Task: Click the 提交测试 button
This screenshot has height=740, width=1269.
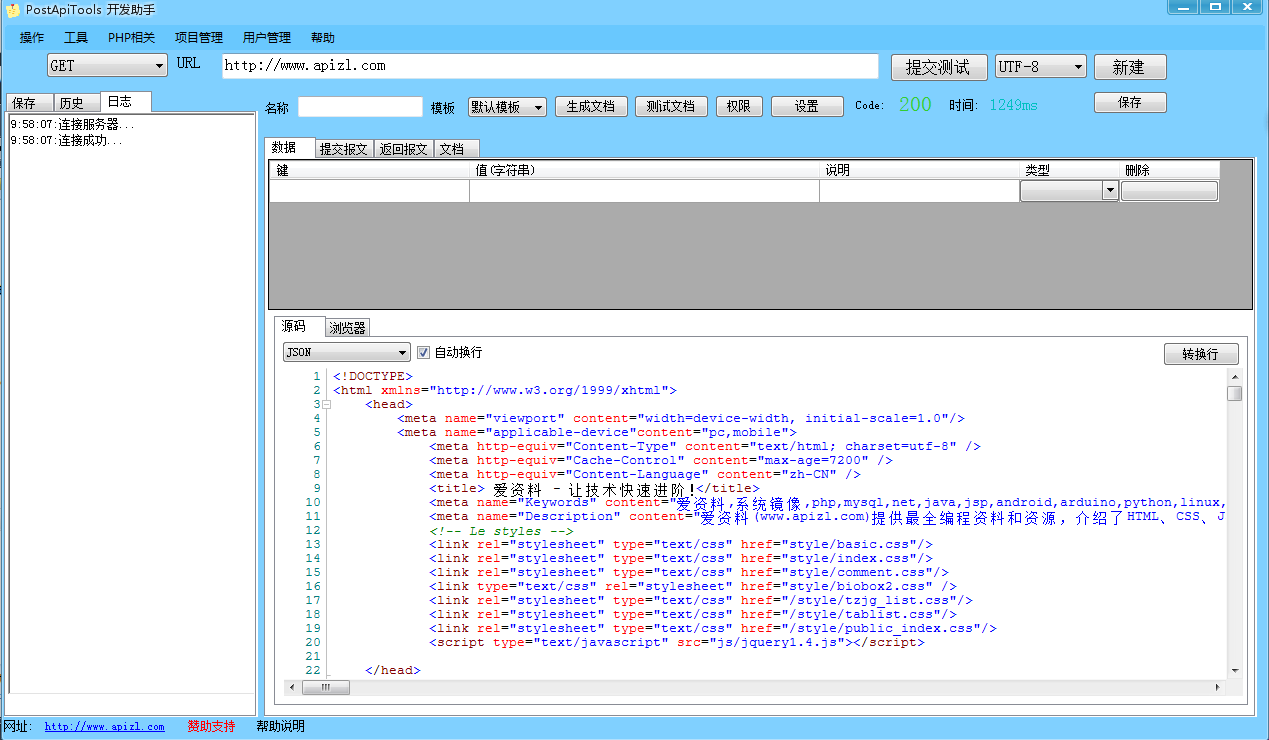Action: pos(939,67)
